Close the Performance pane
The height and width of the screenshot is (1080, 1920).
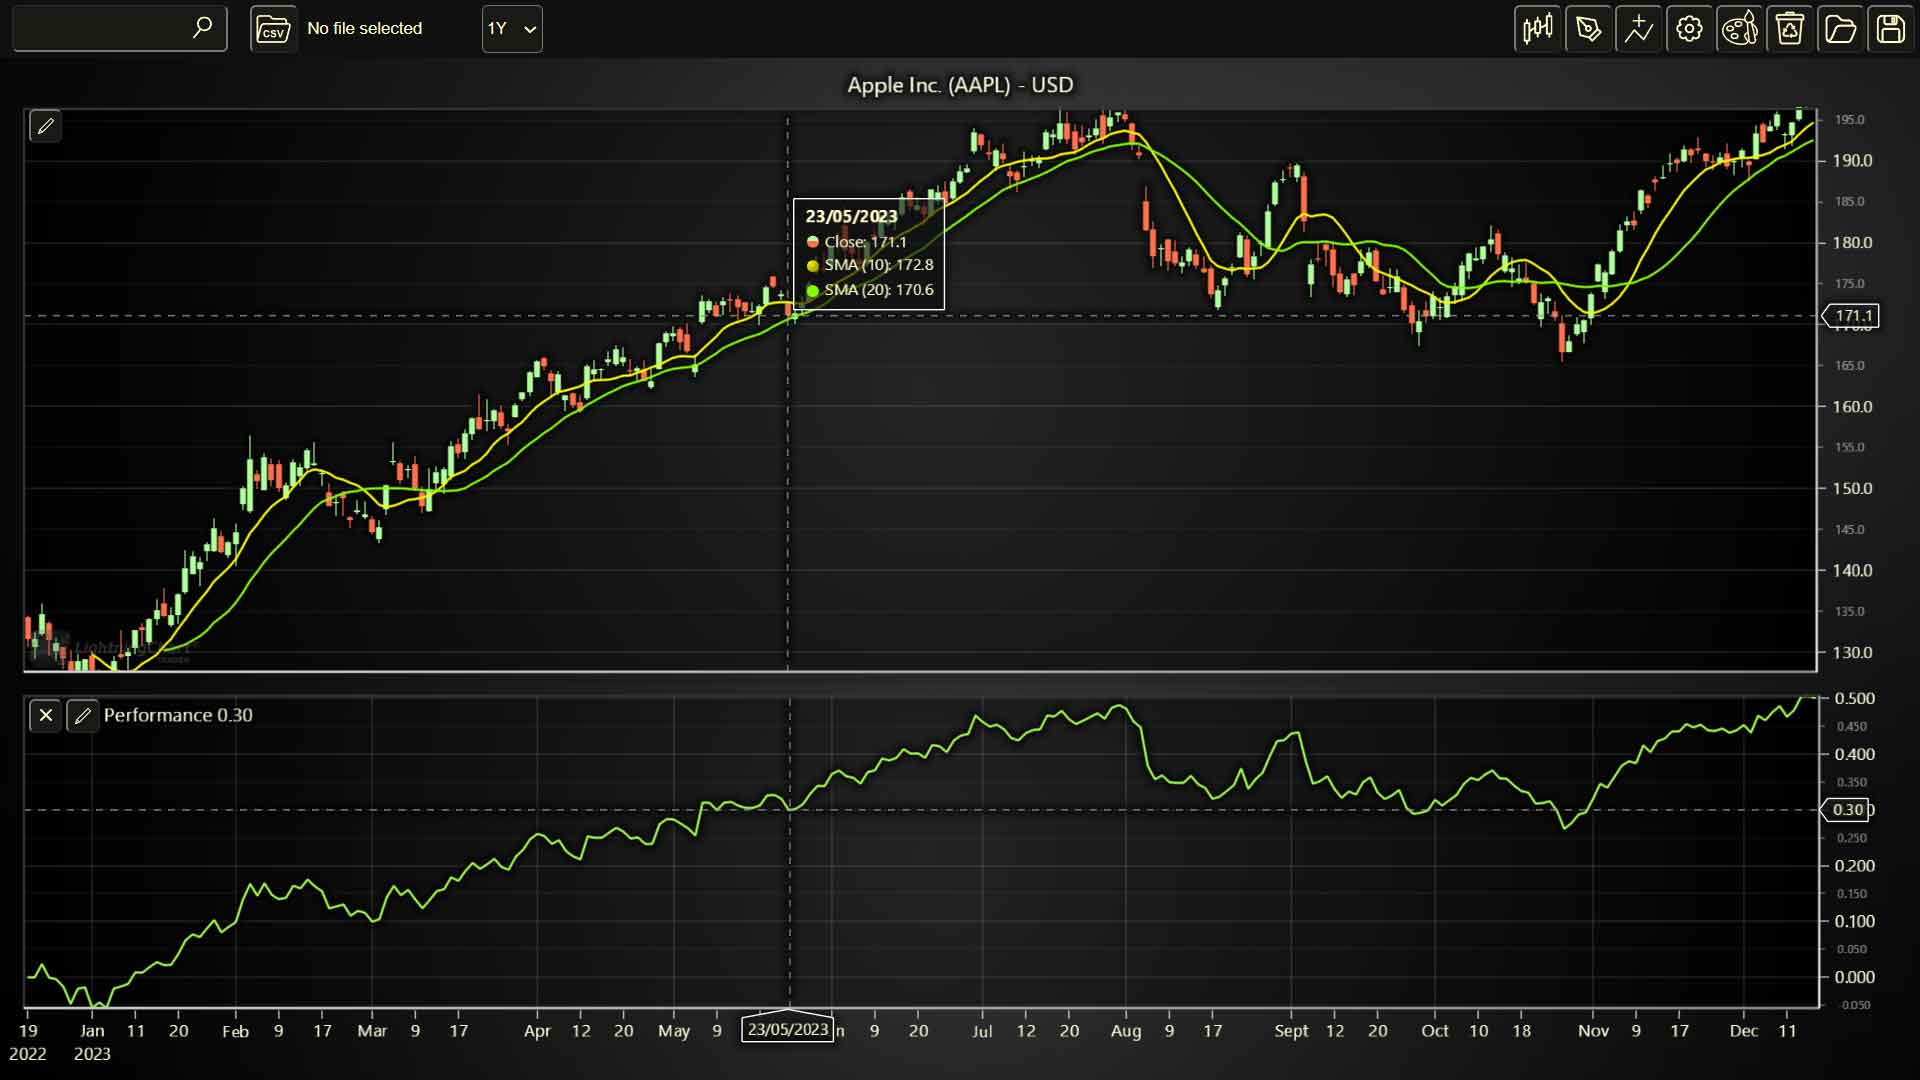tap(45, 715)
